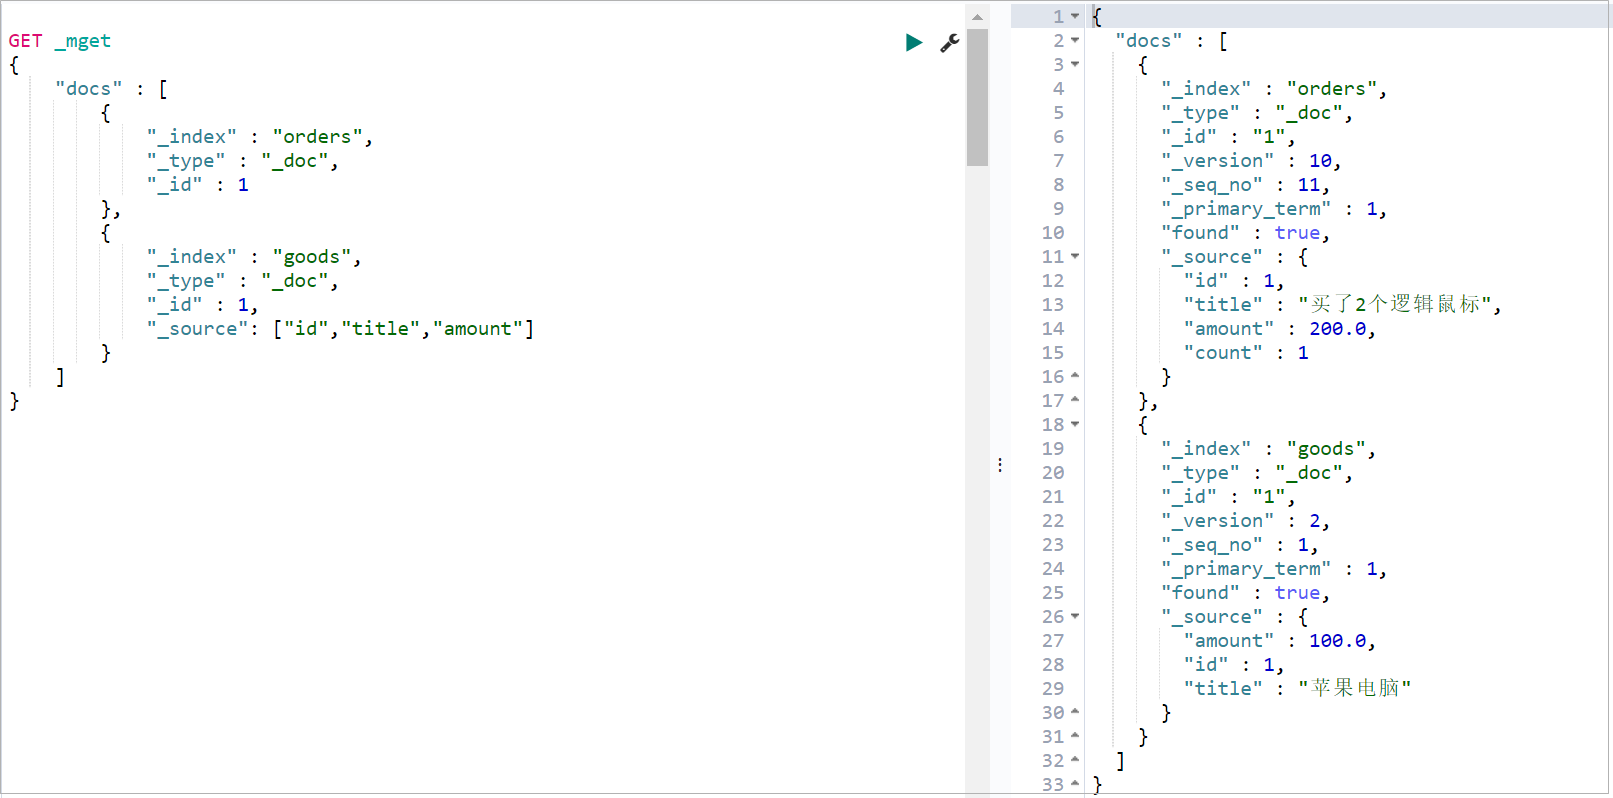Screen dimensions: 1613x798
Task: Click the amount value 200.0
Action: coord(1337,329)
